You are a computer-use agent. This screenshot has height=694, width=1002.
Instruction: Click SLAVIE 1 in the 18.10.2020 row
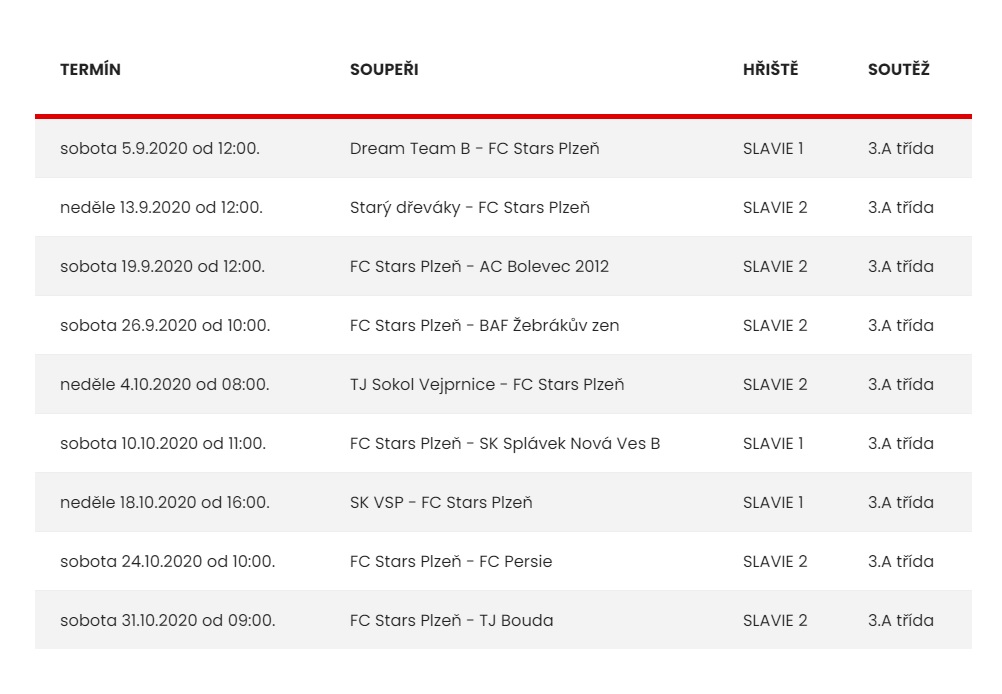(x=773, y=503)
